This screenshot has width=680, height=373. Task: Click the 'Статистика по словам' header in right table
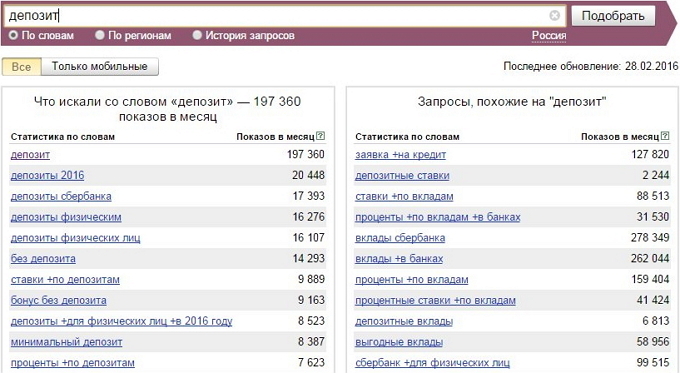coord(407,137)
